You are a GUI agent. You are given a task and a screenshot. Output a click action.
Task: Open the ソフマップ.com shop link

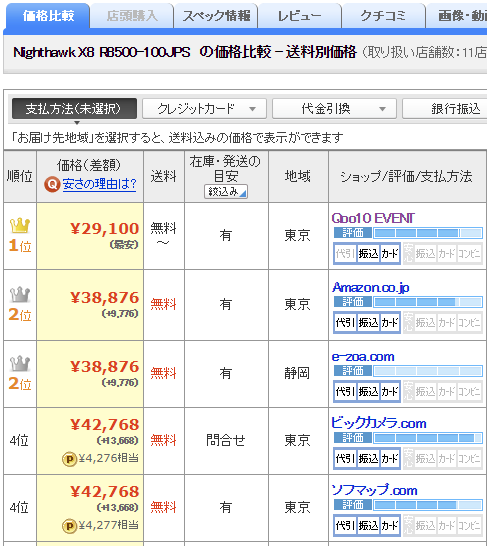pos(374,490)
